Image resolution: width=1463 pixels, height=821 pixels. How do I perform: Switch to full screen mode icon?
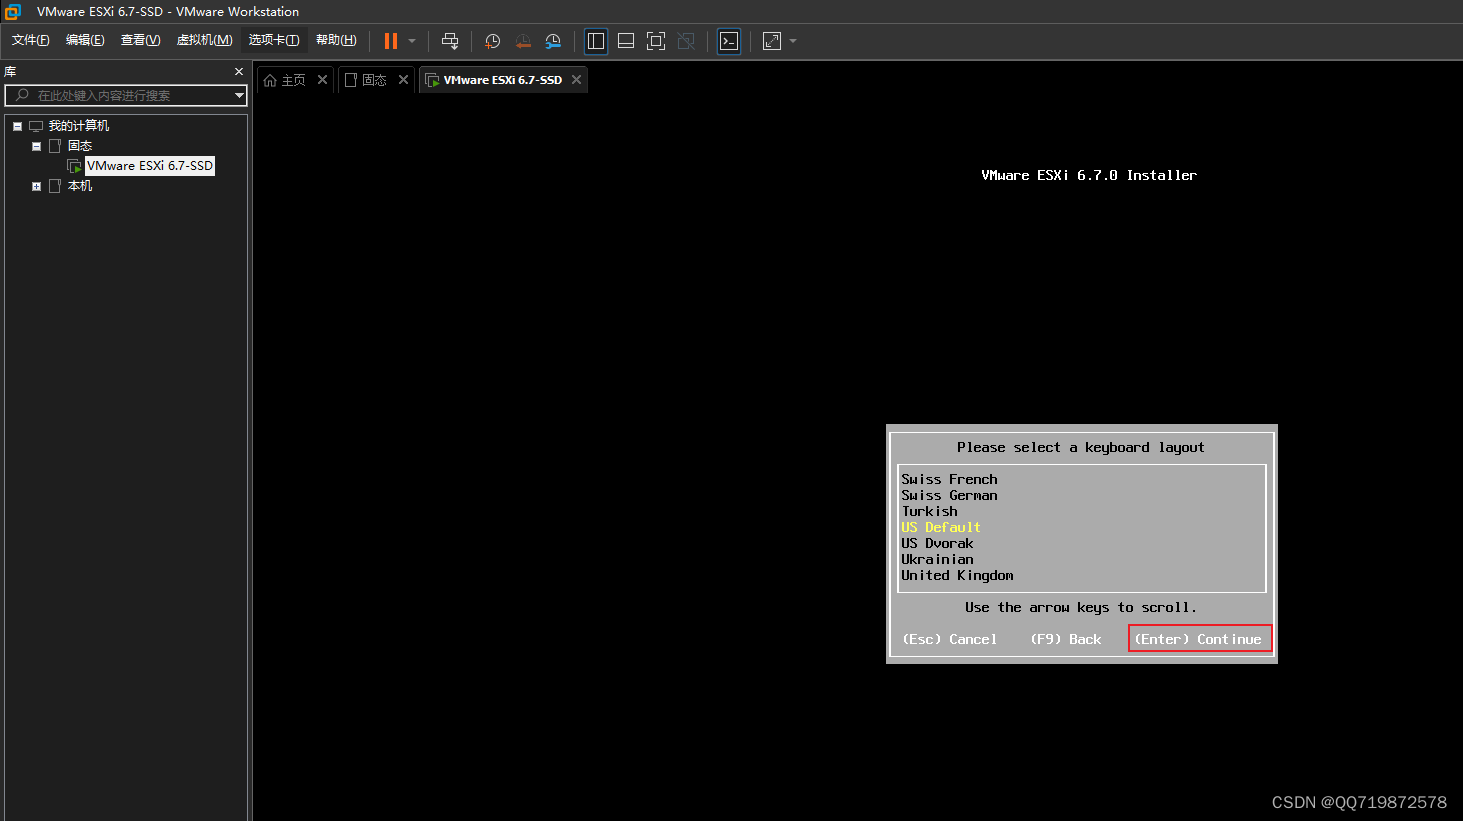tap(656, 41)
